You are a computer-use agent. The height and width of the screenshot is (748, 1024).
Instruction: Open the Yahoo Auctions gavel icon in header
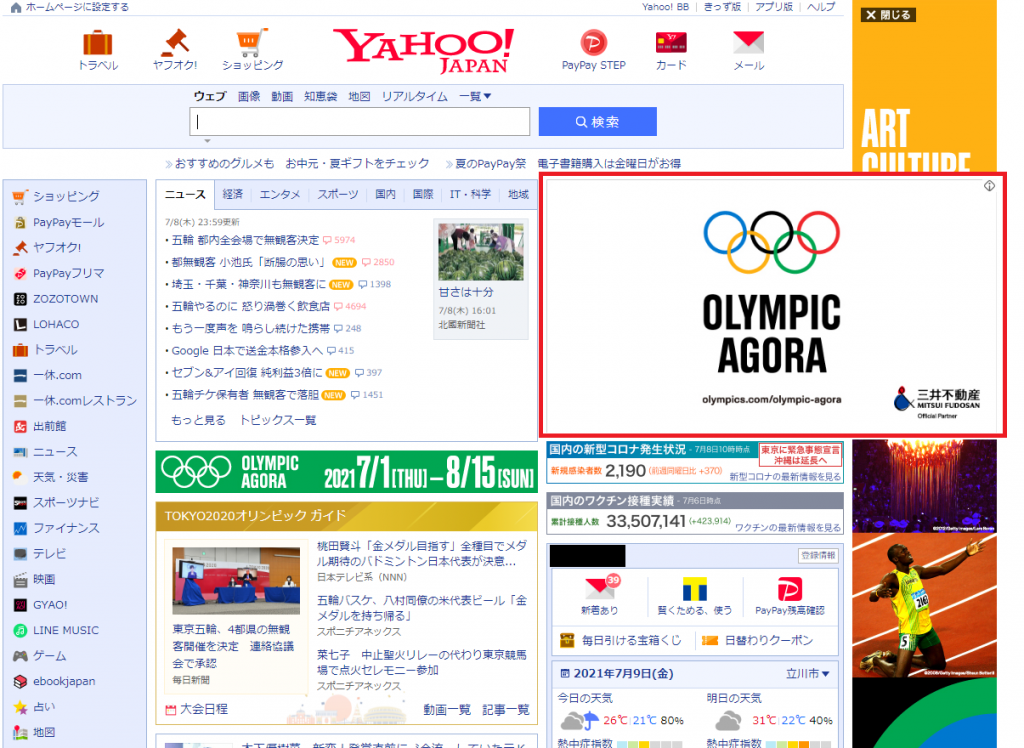point(174,42)
